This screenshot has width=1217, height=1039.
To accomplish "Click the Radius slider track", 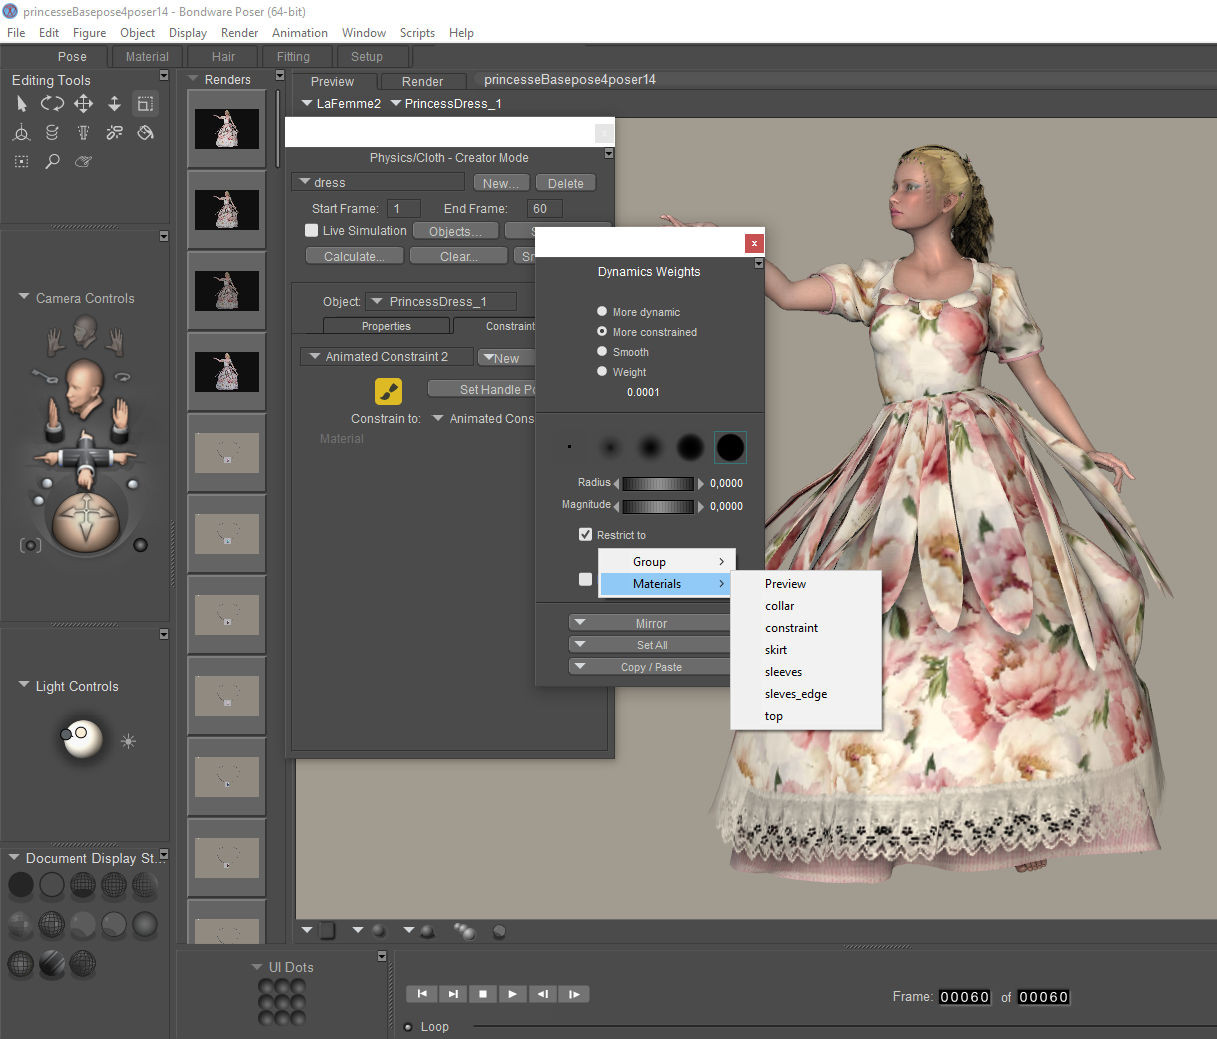I will tap(657, 483).
